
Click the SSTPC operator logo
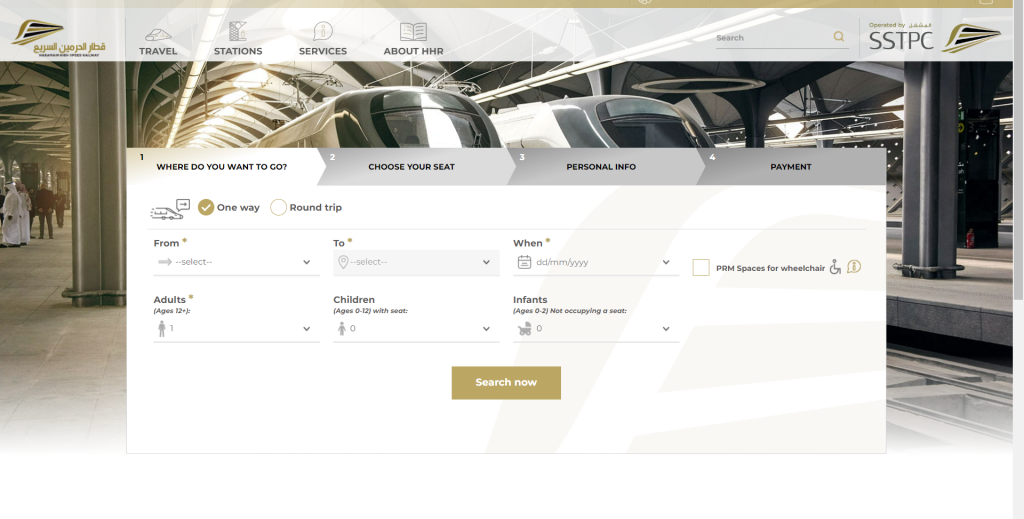(935, 38)
